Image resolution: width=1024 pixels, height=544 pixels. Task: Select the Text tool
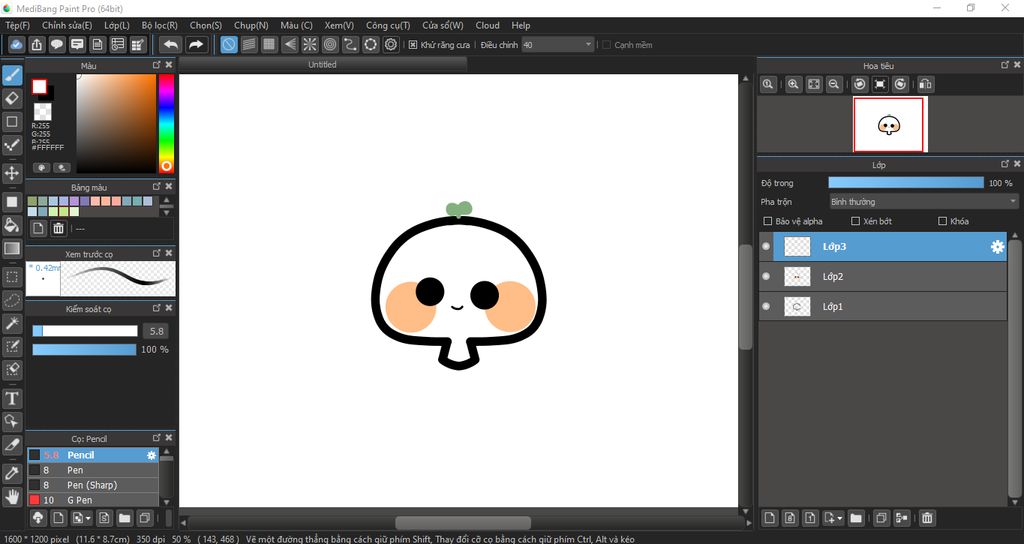click(12, 398)
